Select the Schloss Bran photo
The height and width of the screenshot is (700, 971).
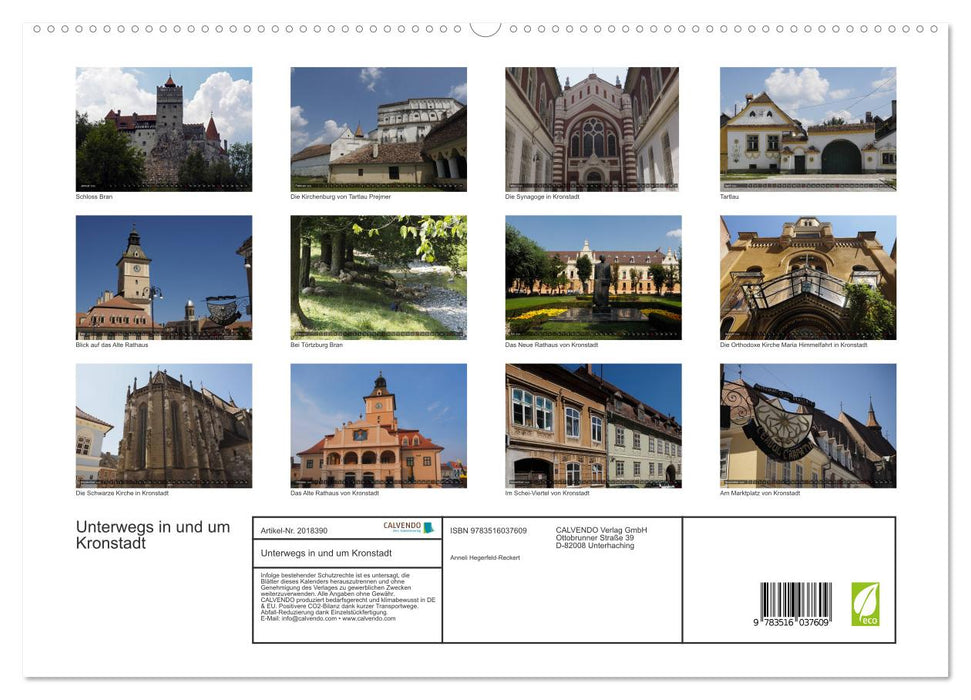pos(163,128)
